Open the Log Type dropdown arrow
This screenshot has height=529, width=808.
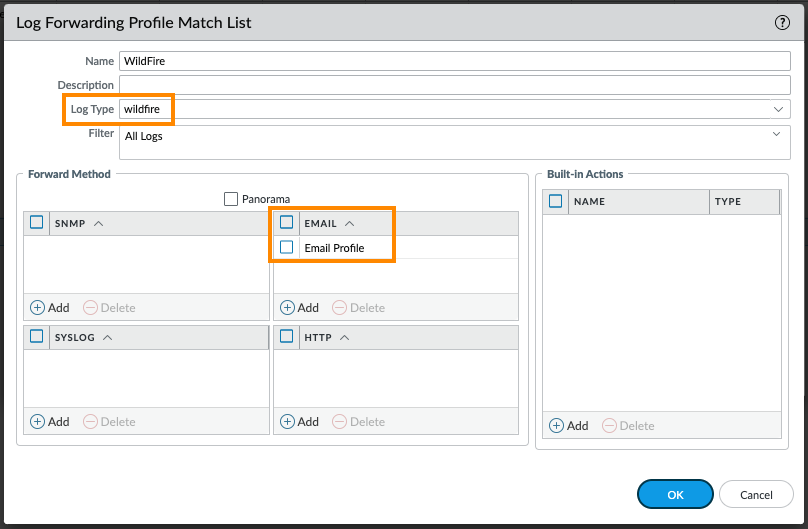(x=778, y=109)
